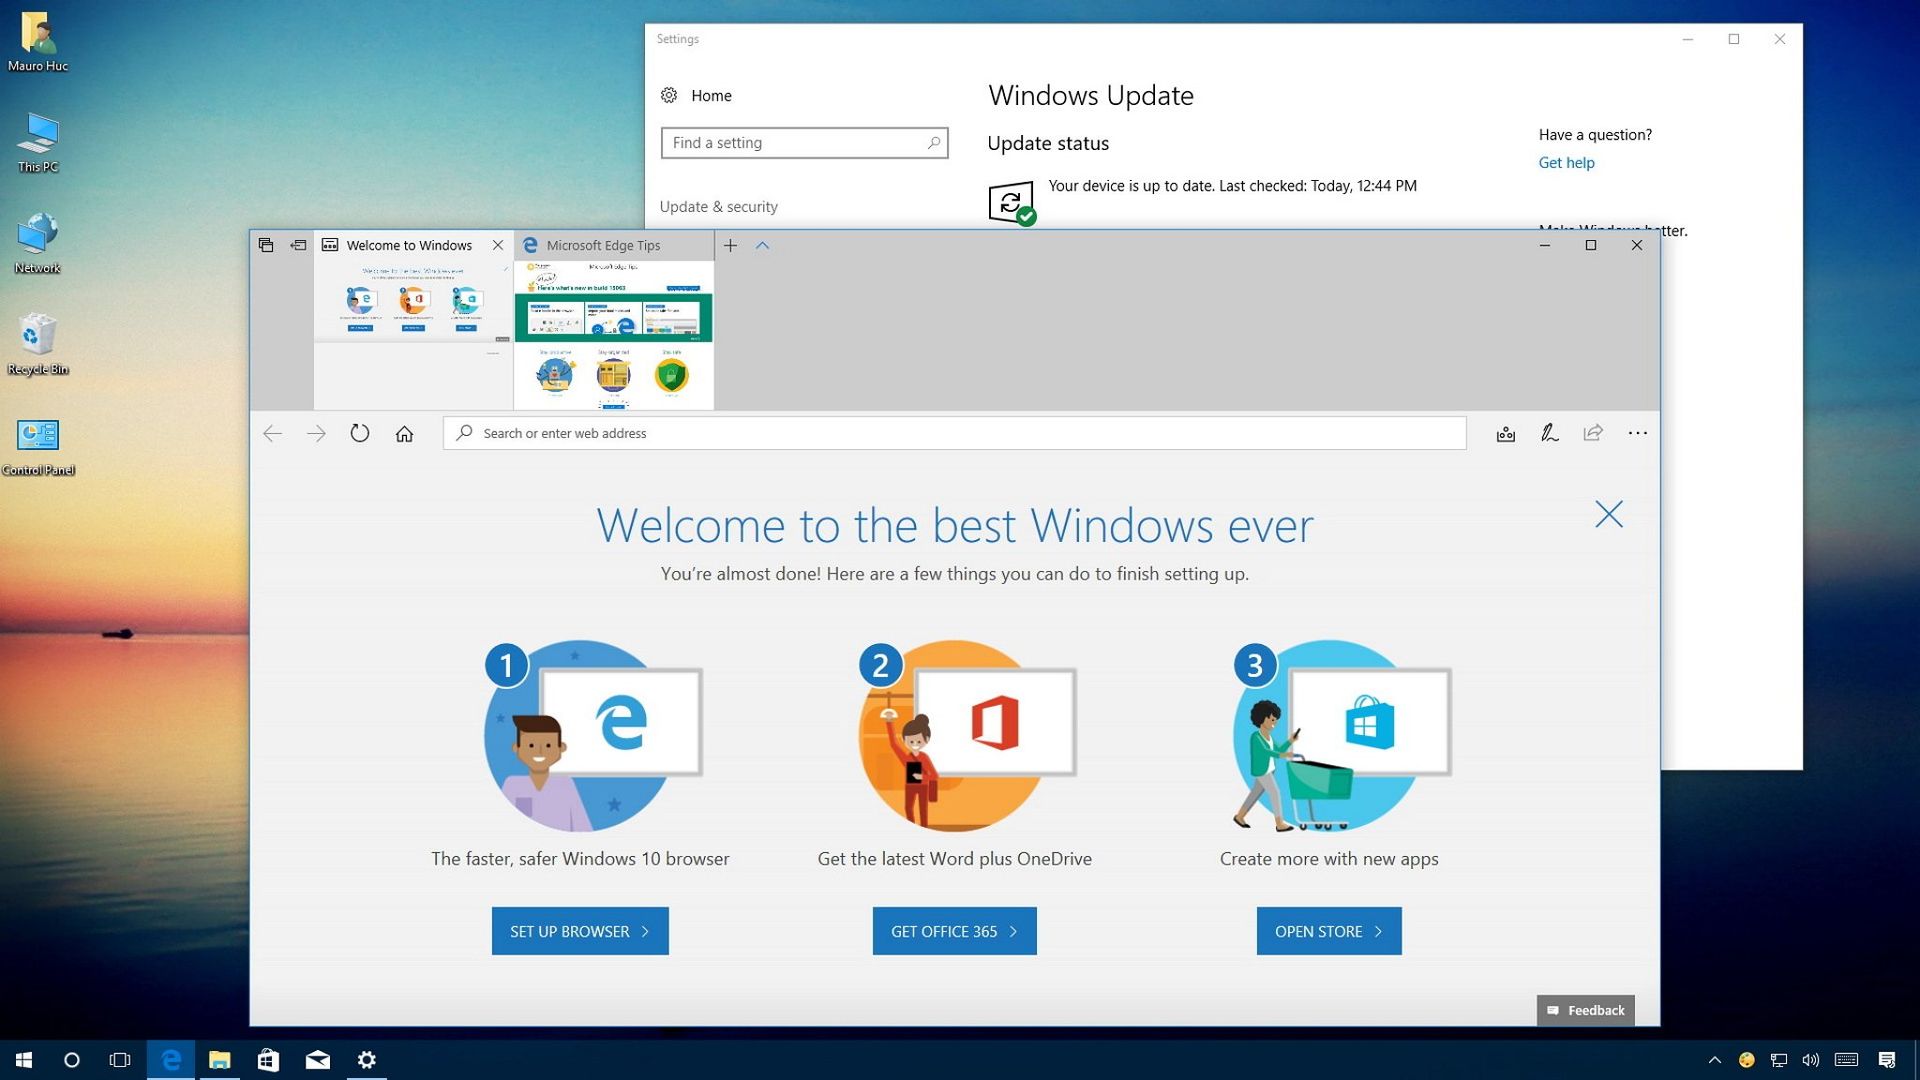
Task: Open a new tab in Edge
Action: tap(731, 245)
